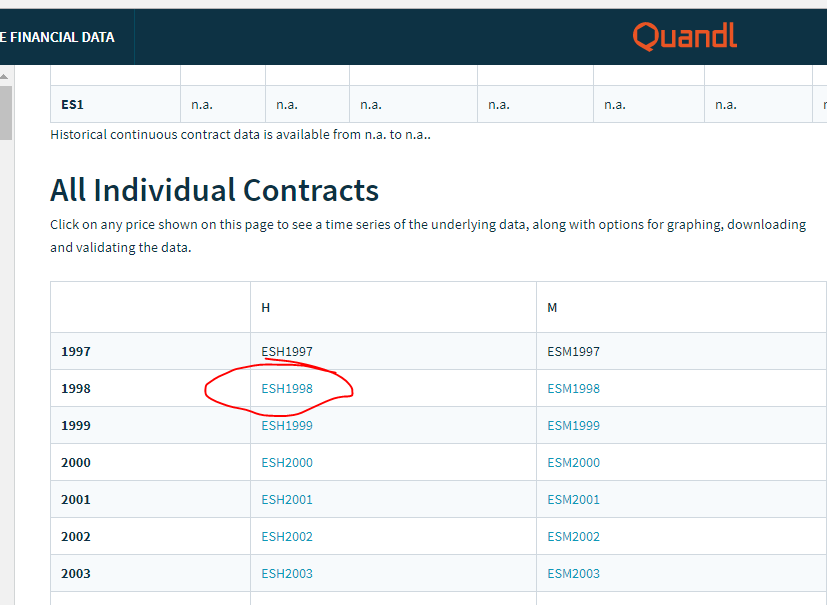Viewport: 827px width, 605px height.
Task: Click the vertical scrollbar thumb
Action: tap(5, 112)
